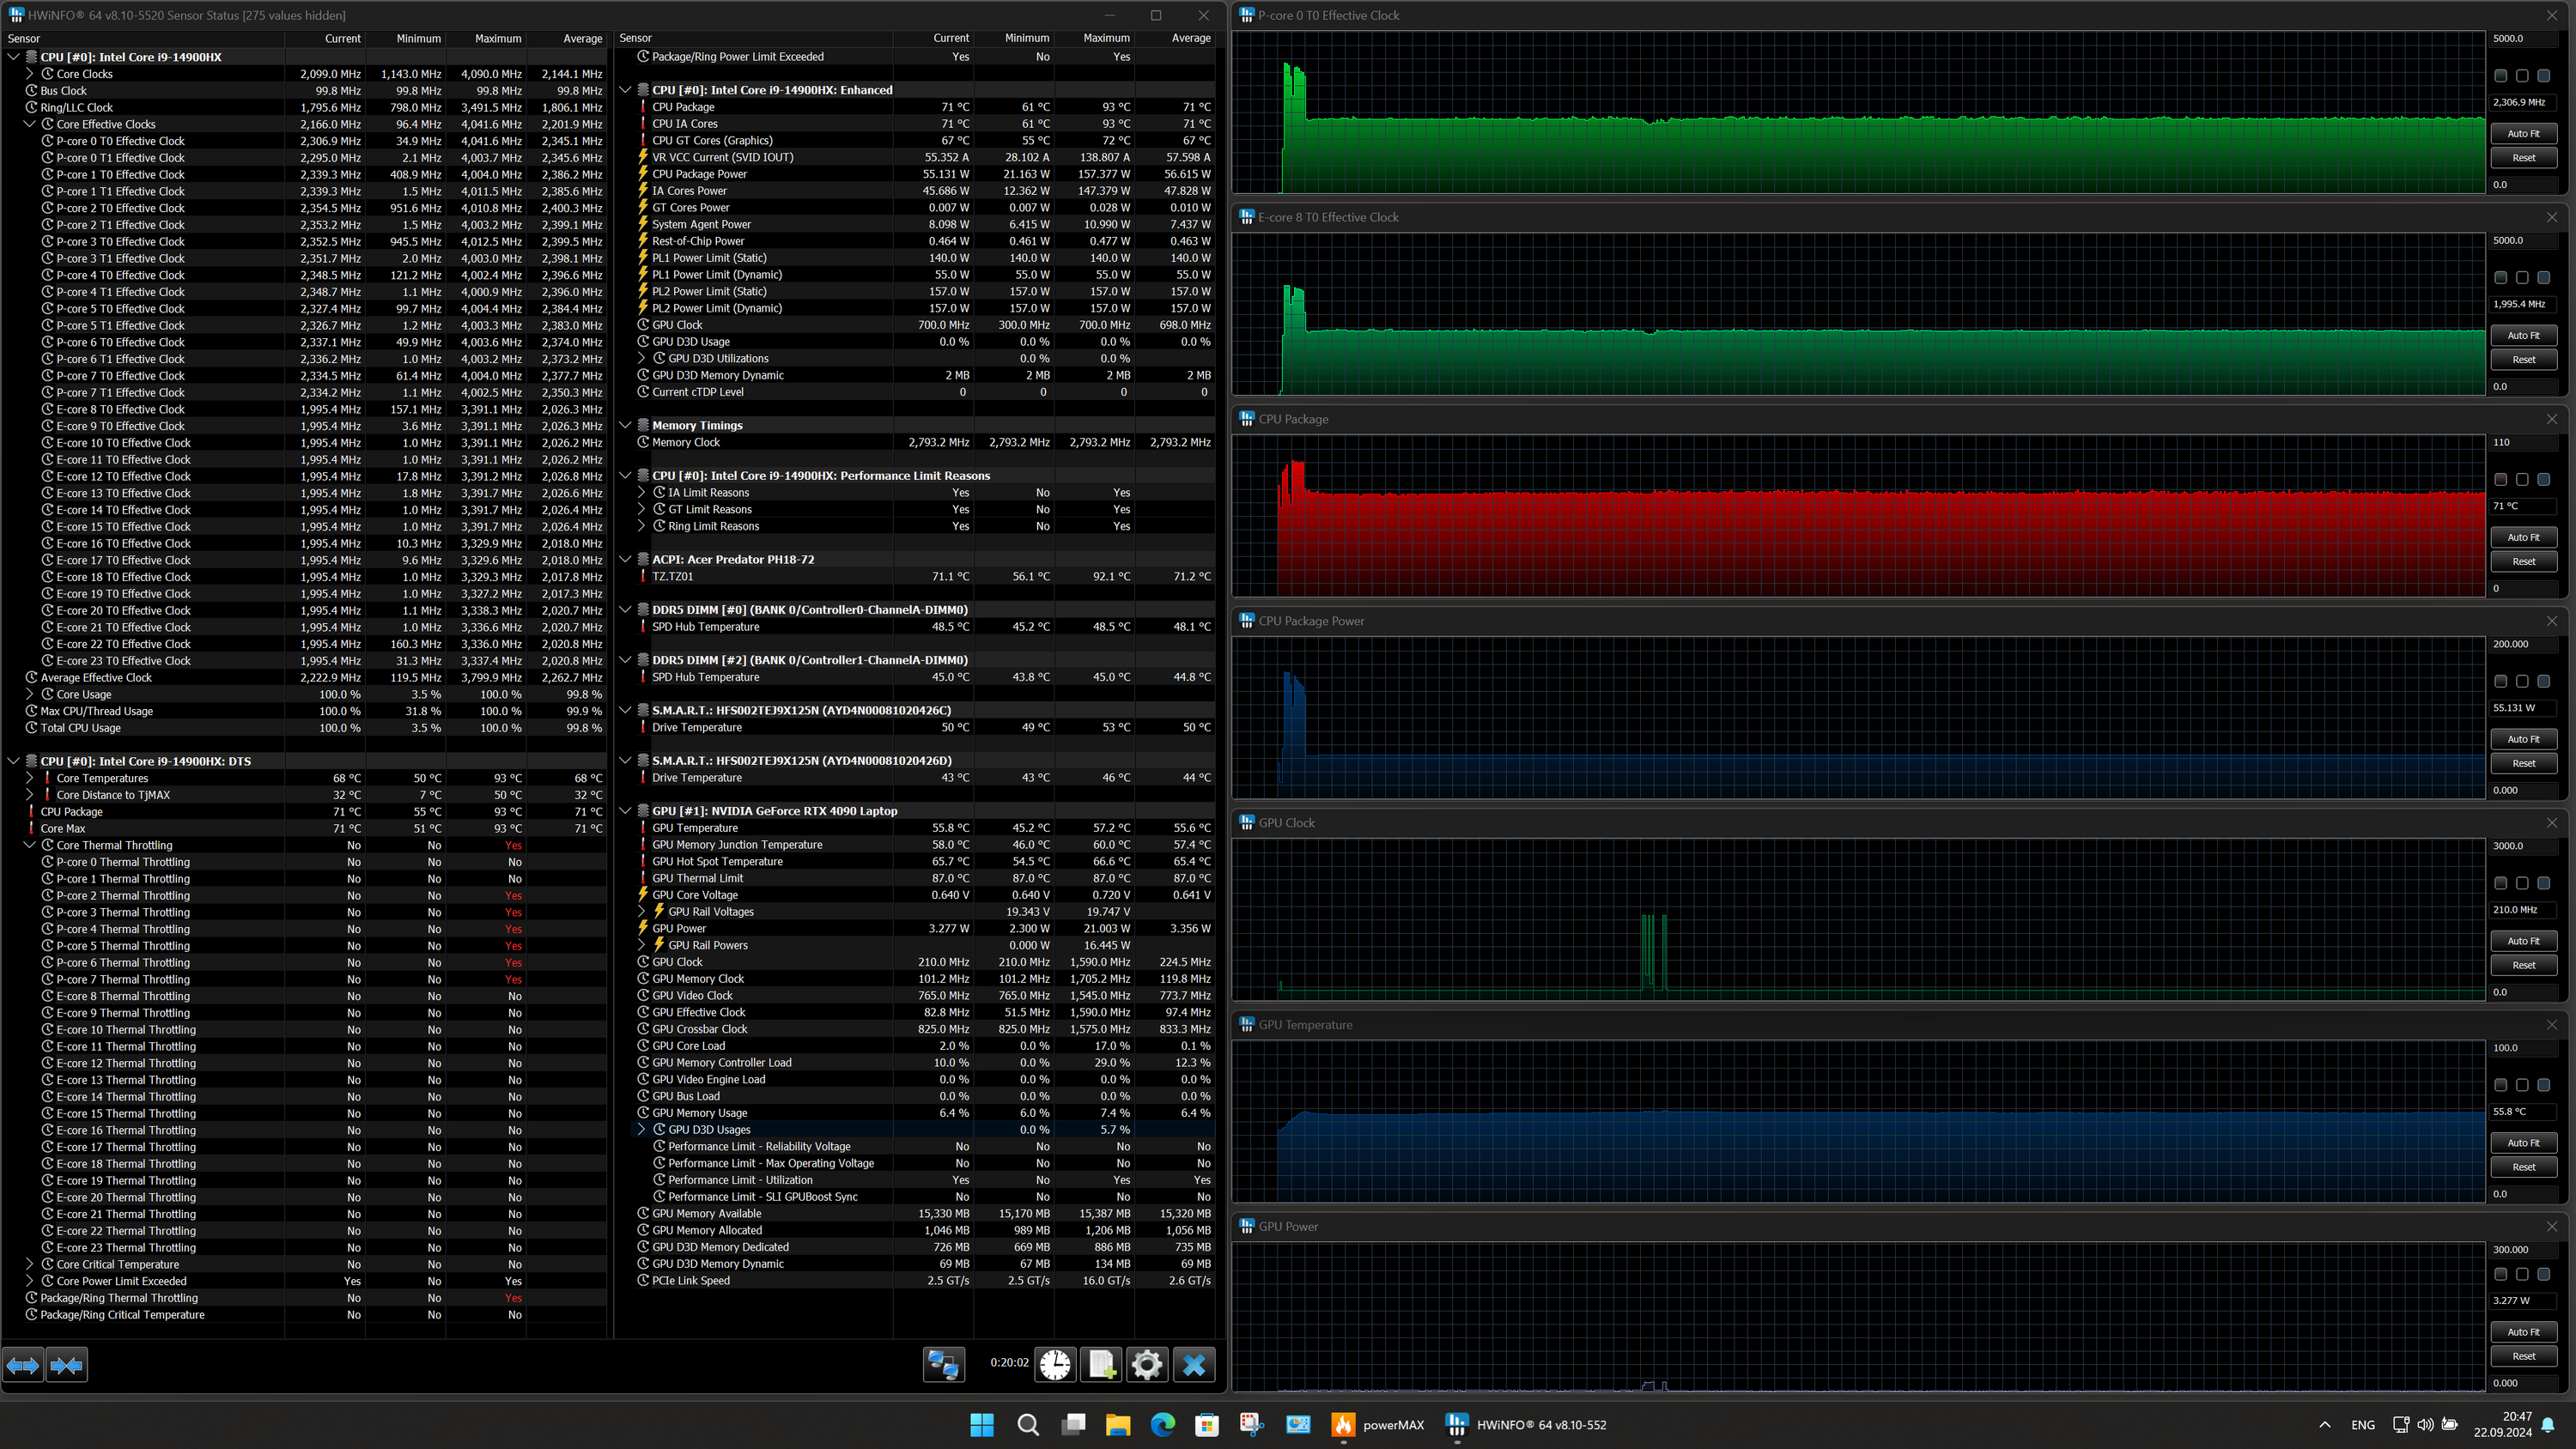
Task: Reset the elapsed time with the clock icon
Action: 1055,1365
